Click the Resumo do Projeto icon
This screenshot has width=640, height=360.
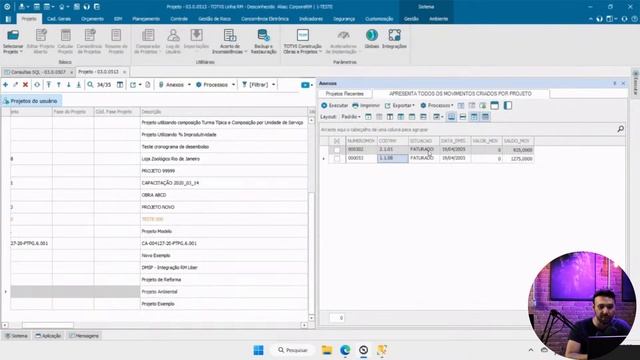(x=116, y=41)
